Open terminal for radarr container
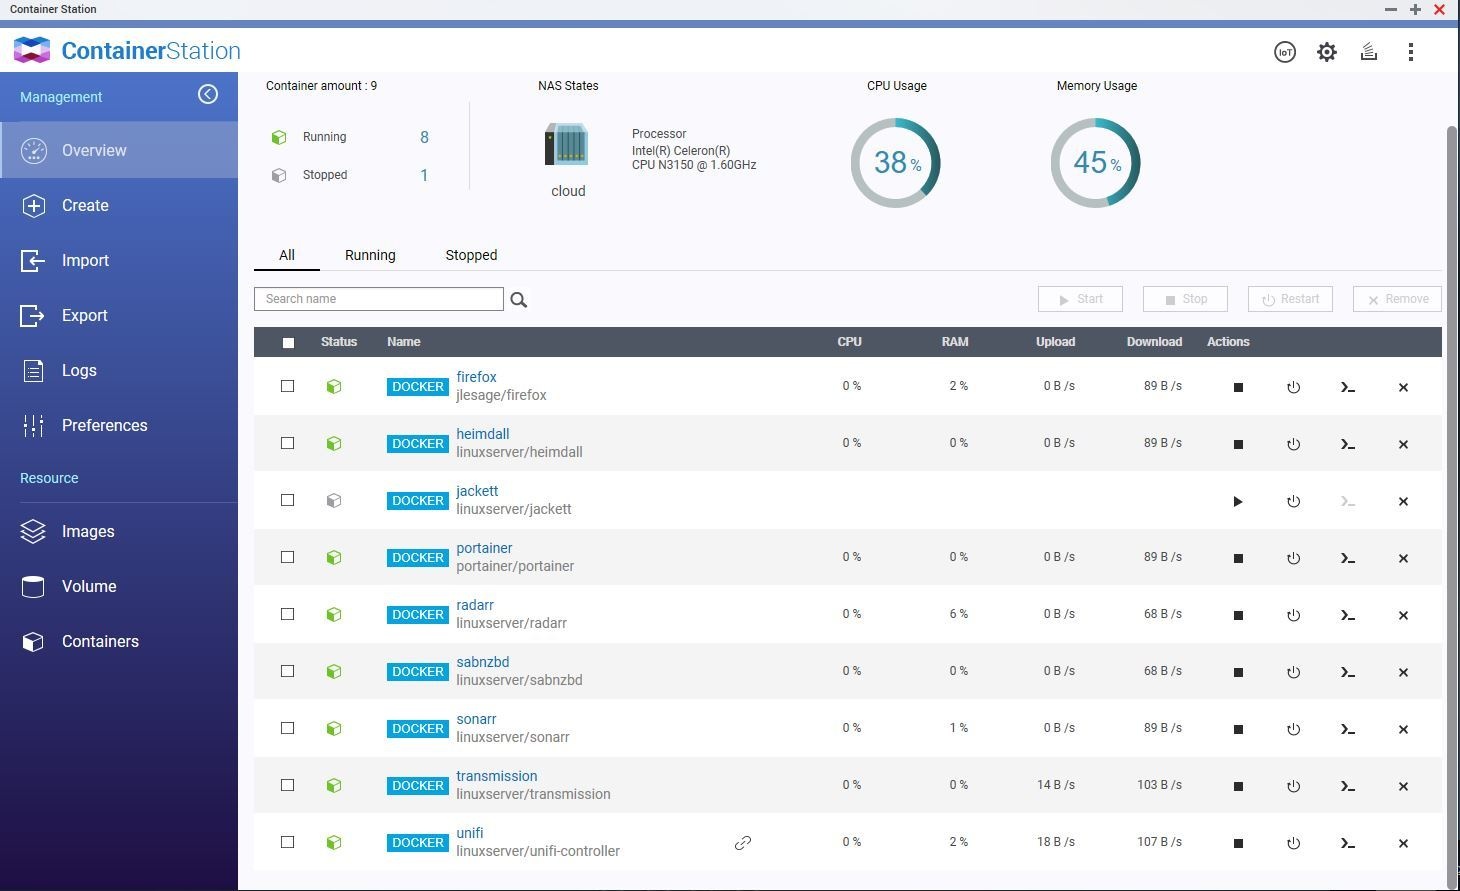1460x891 pixels. [1348, 615]
